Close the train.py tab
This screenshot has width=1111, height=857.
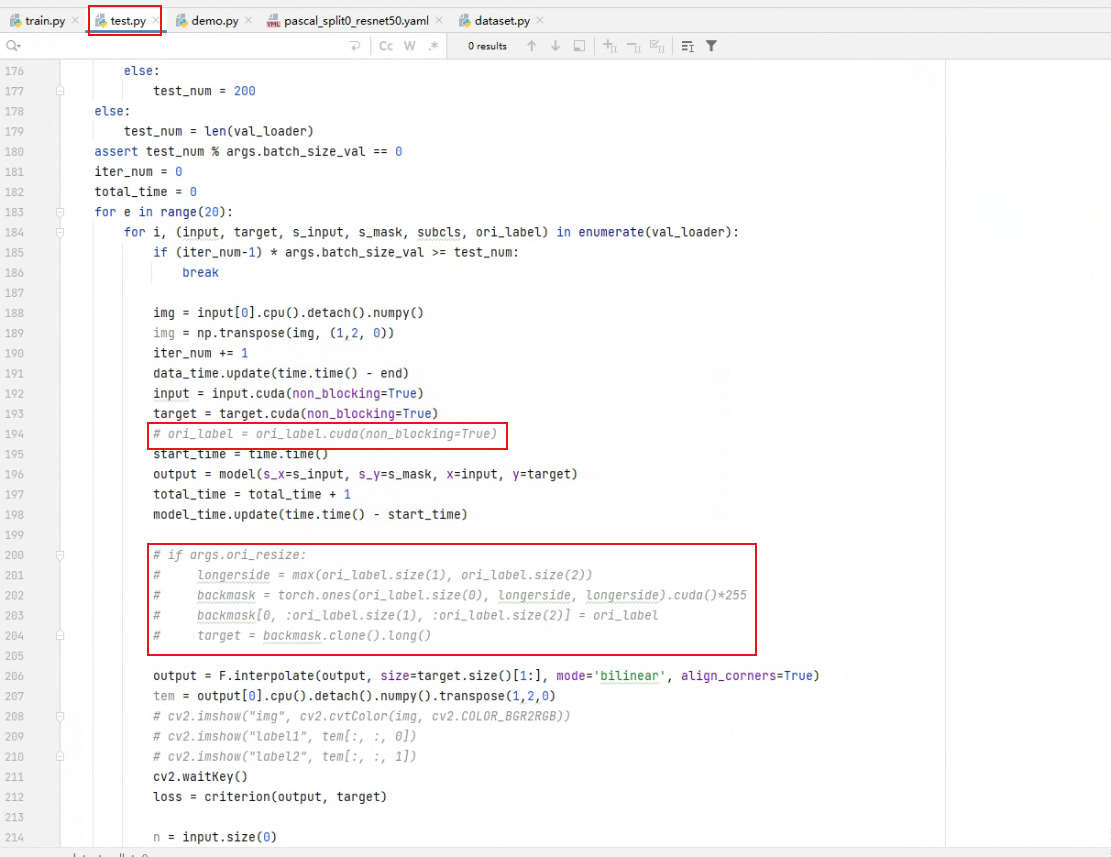75,21
